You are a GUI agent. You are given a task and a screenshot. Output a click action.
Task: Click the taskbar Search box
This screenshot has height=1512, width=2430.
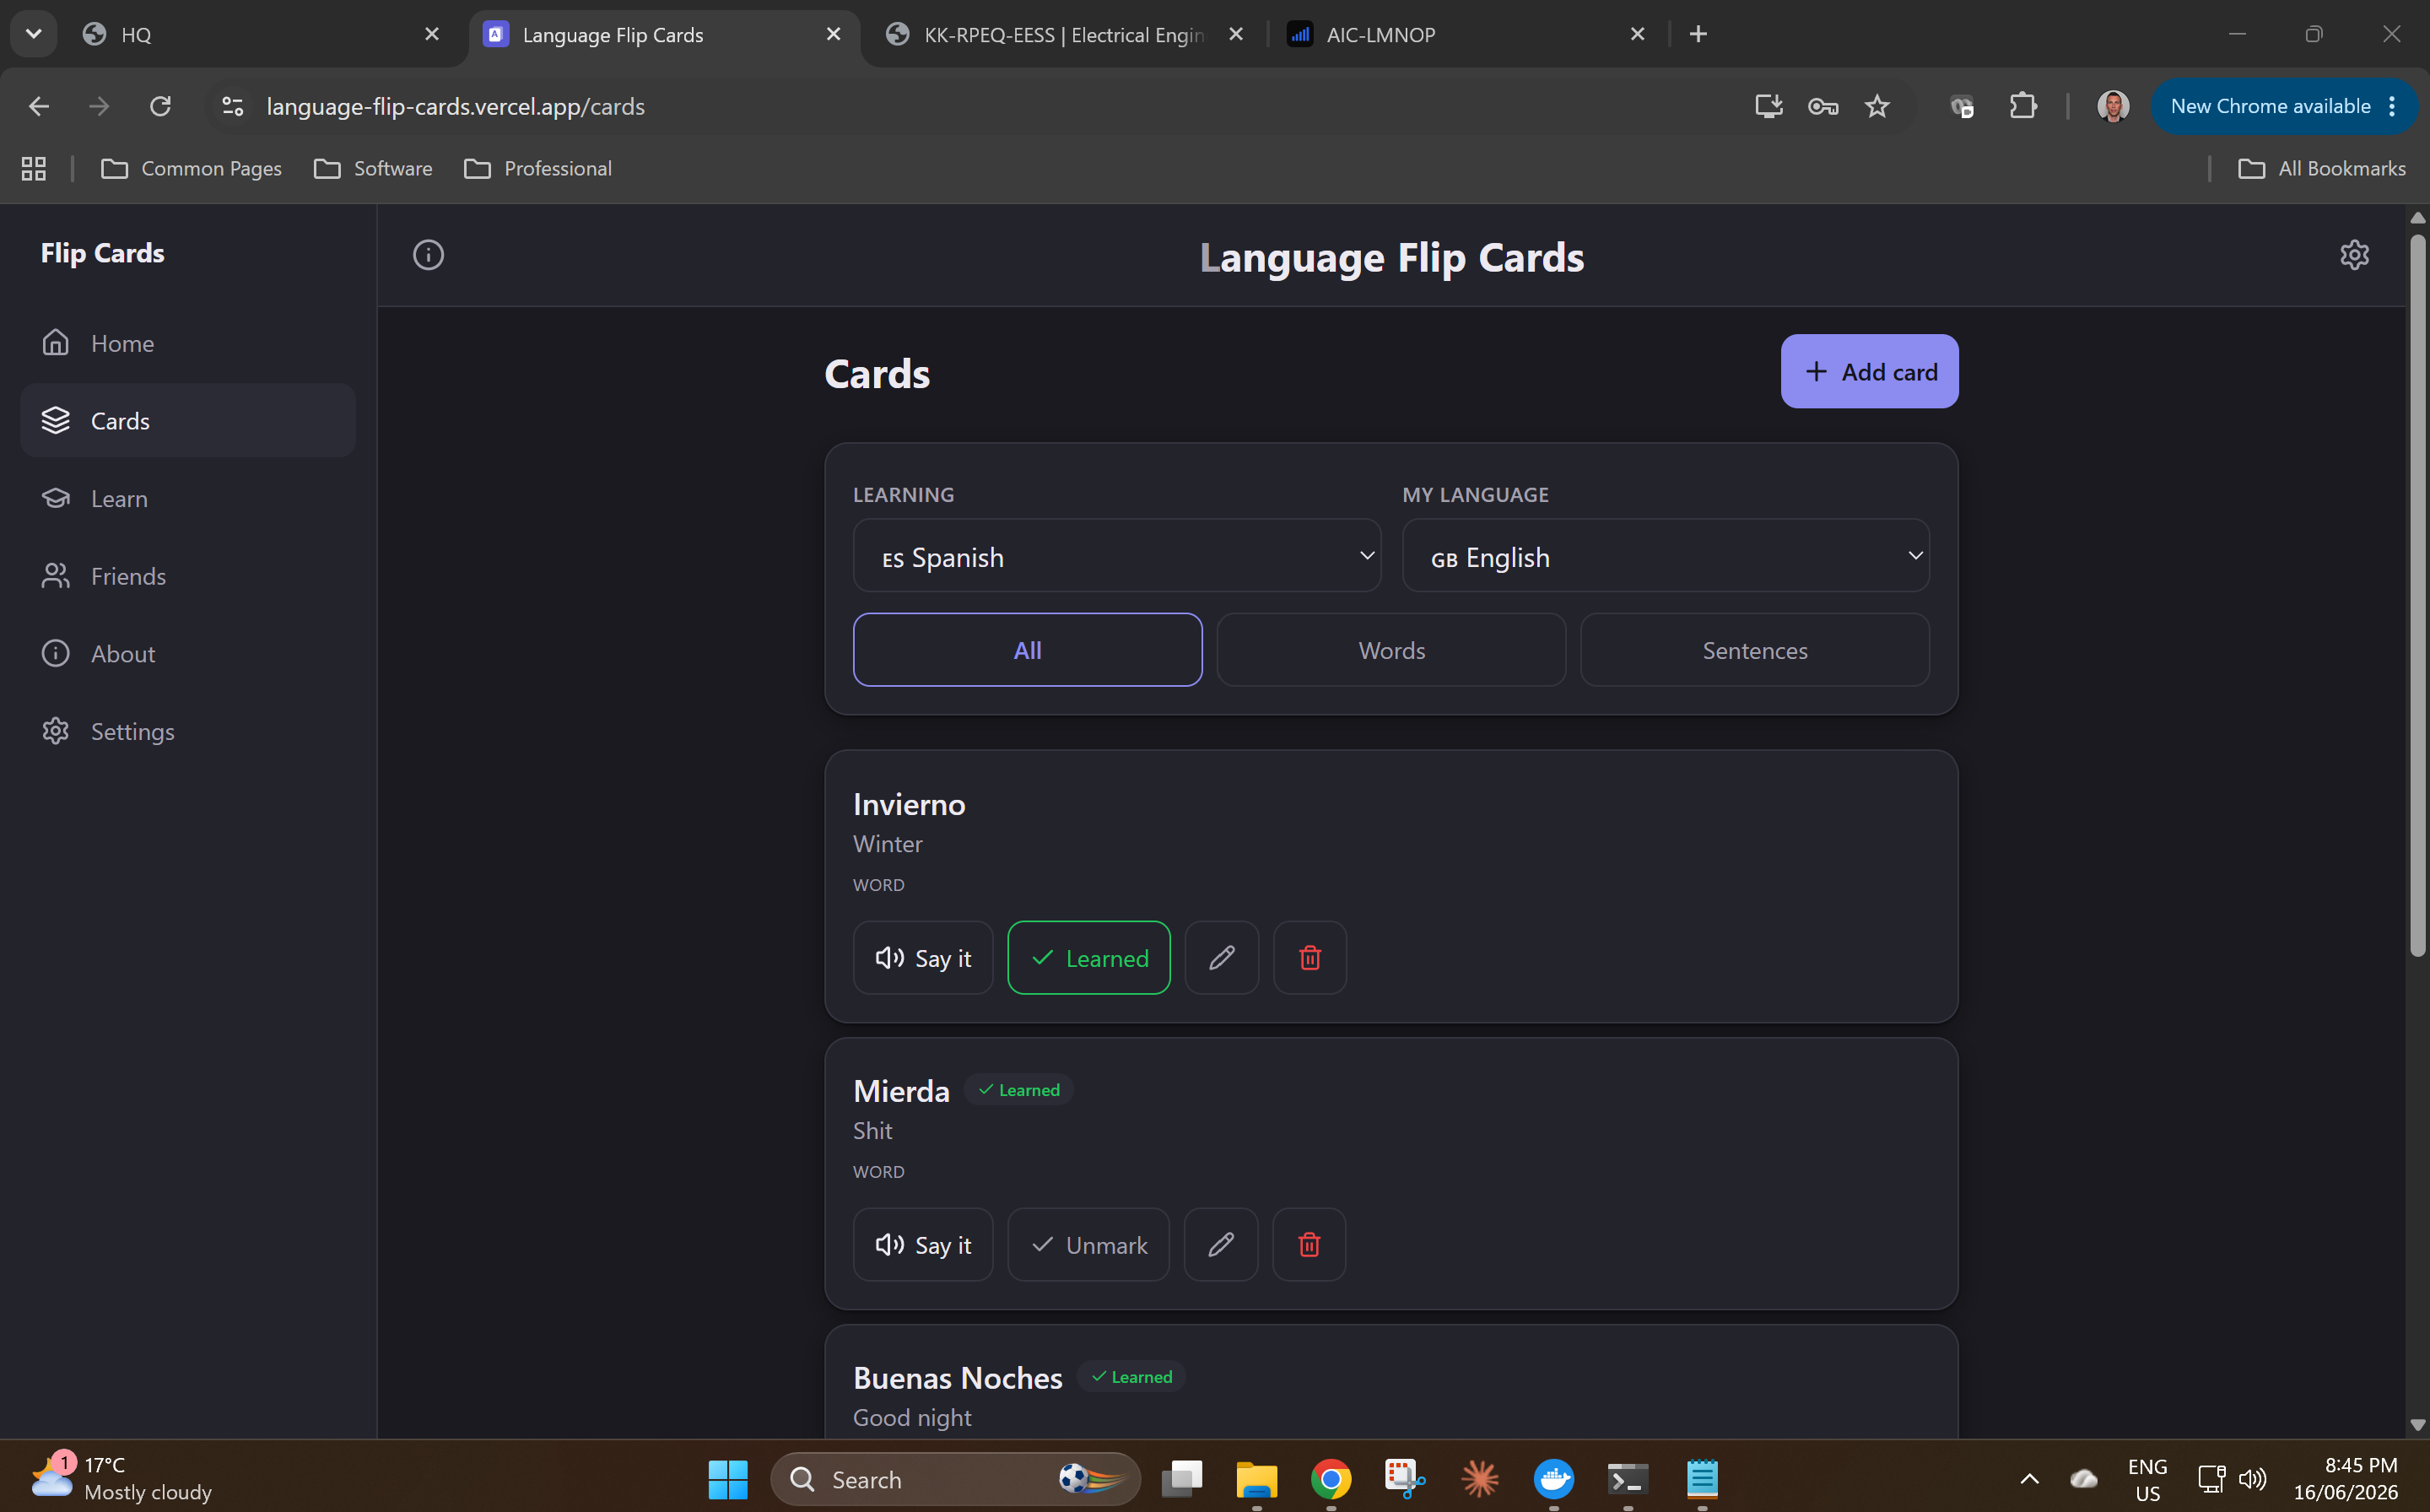click(955, 1479)
